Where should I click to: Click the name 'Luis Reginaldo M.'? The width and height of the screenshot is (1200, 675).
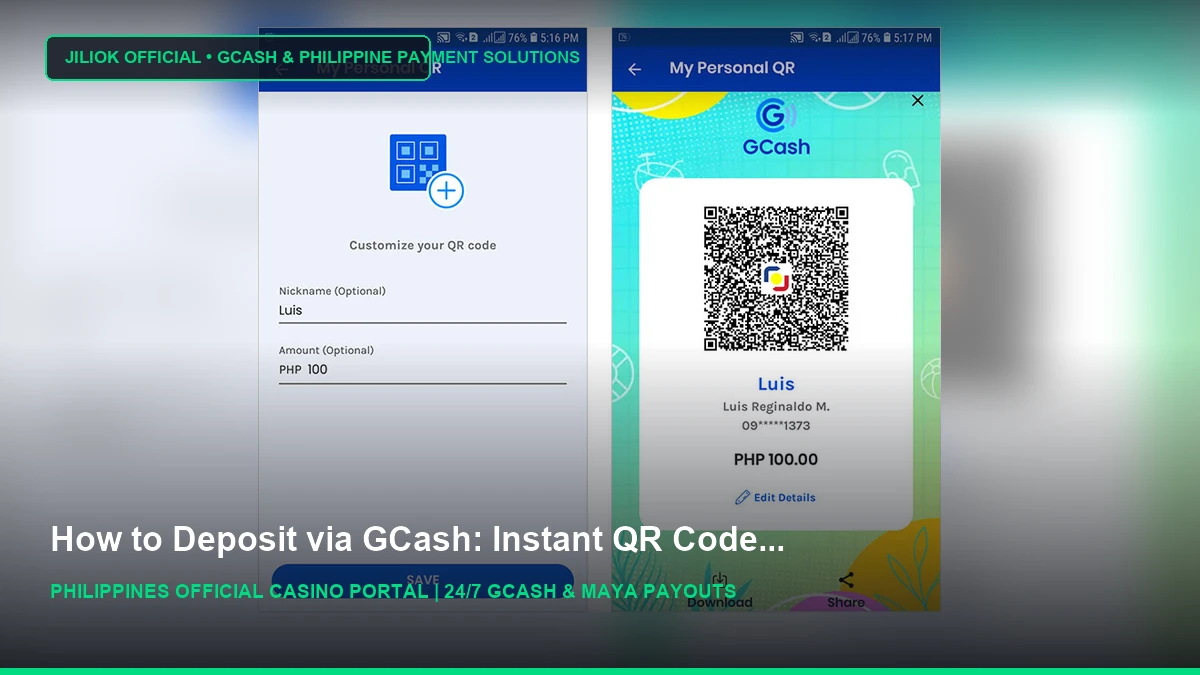pyautogui.click(x=776, y=407)
